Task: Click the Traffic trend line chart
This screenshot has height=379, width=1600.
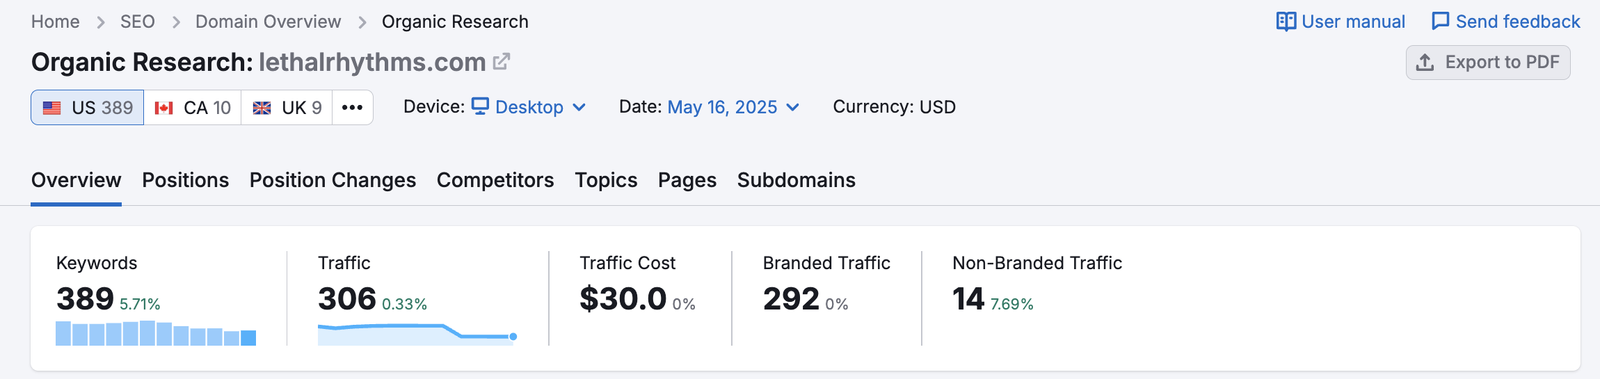Action: (417, 333)
